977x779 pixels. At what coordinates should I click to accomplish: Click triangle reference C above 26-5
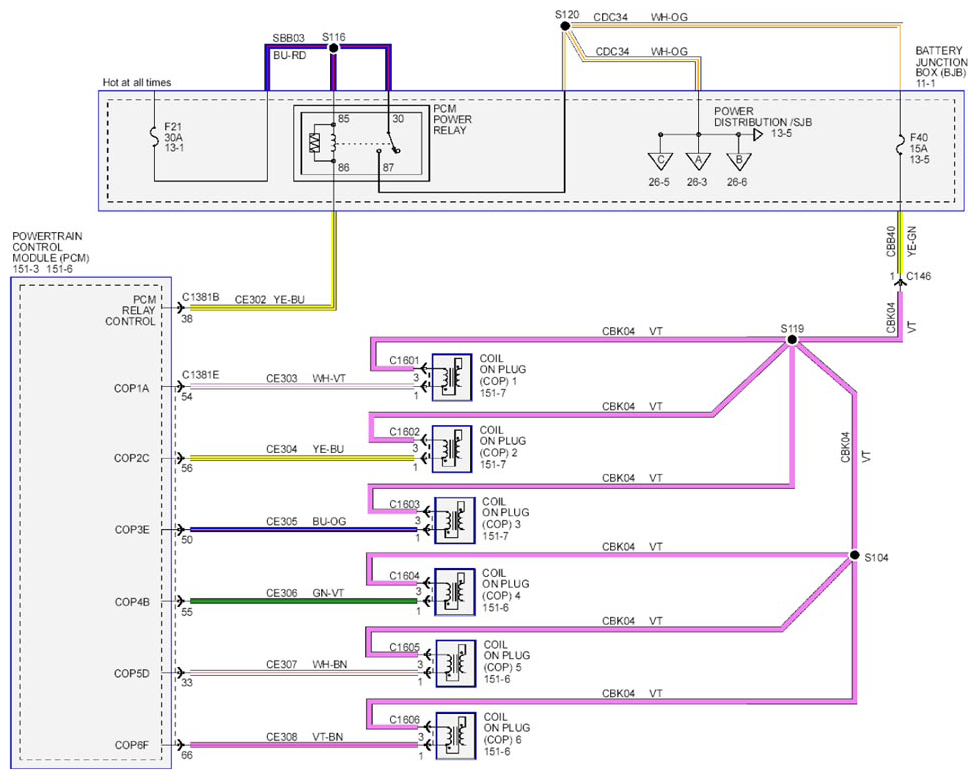point(660,161)
